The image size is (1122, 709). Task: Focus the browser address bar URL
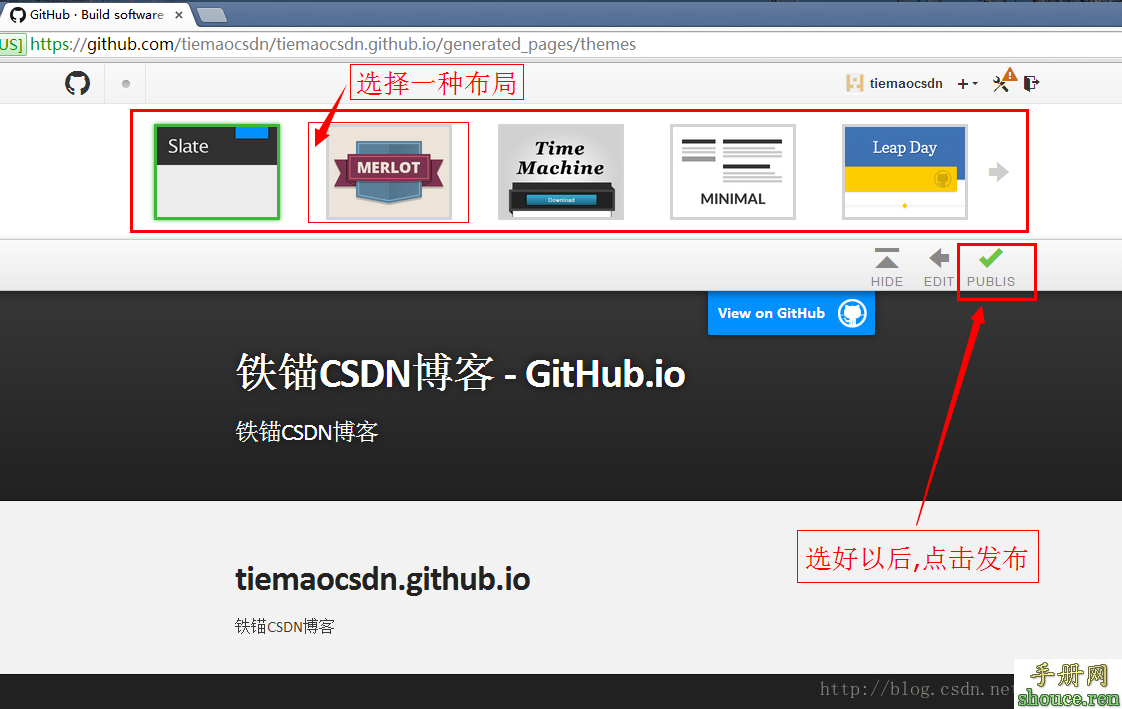[x=333, y=44]
